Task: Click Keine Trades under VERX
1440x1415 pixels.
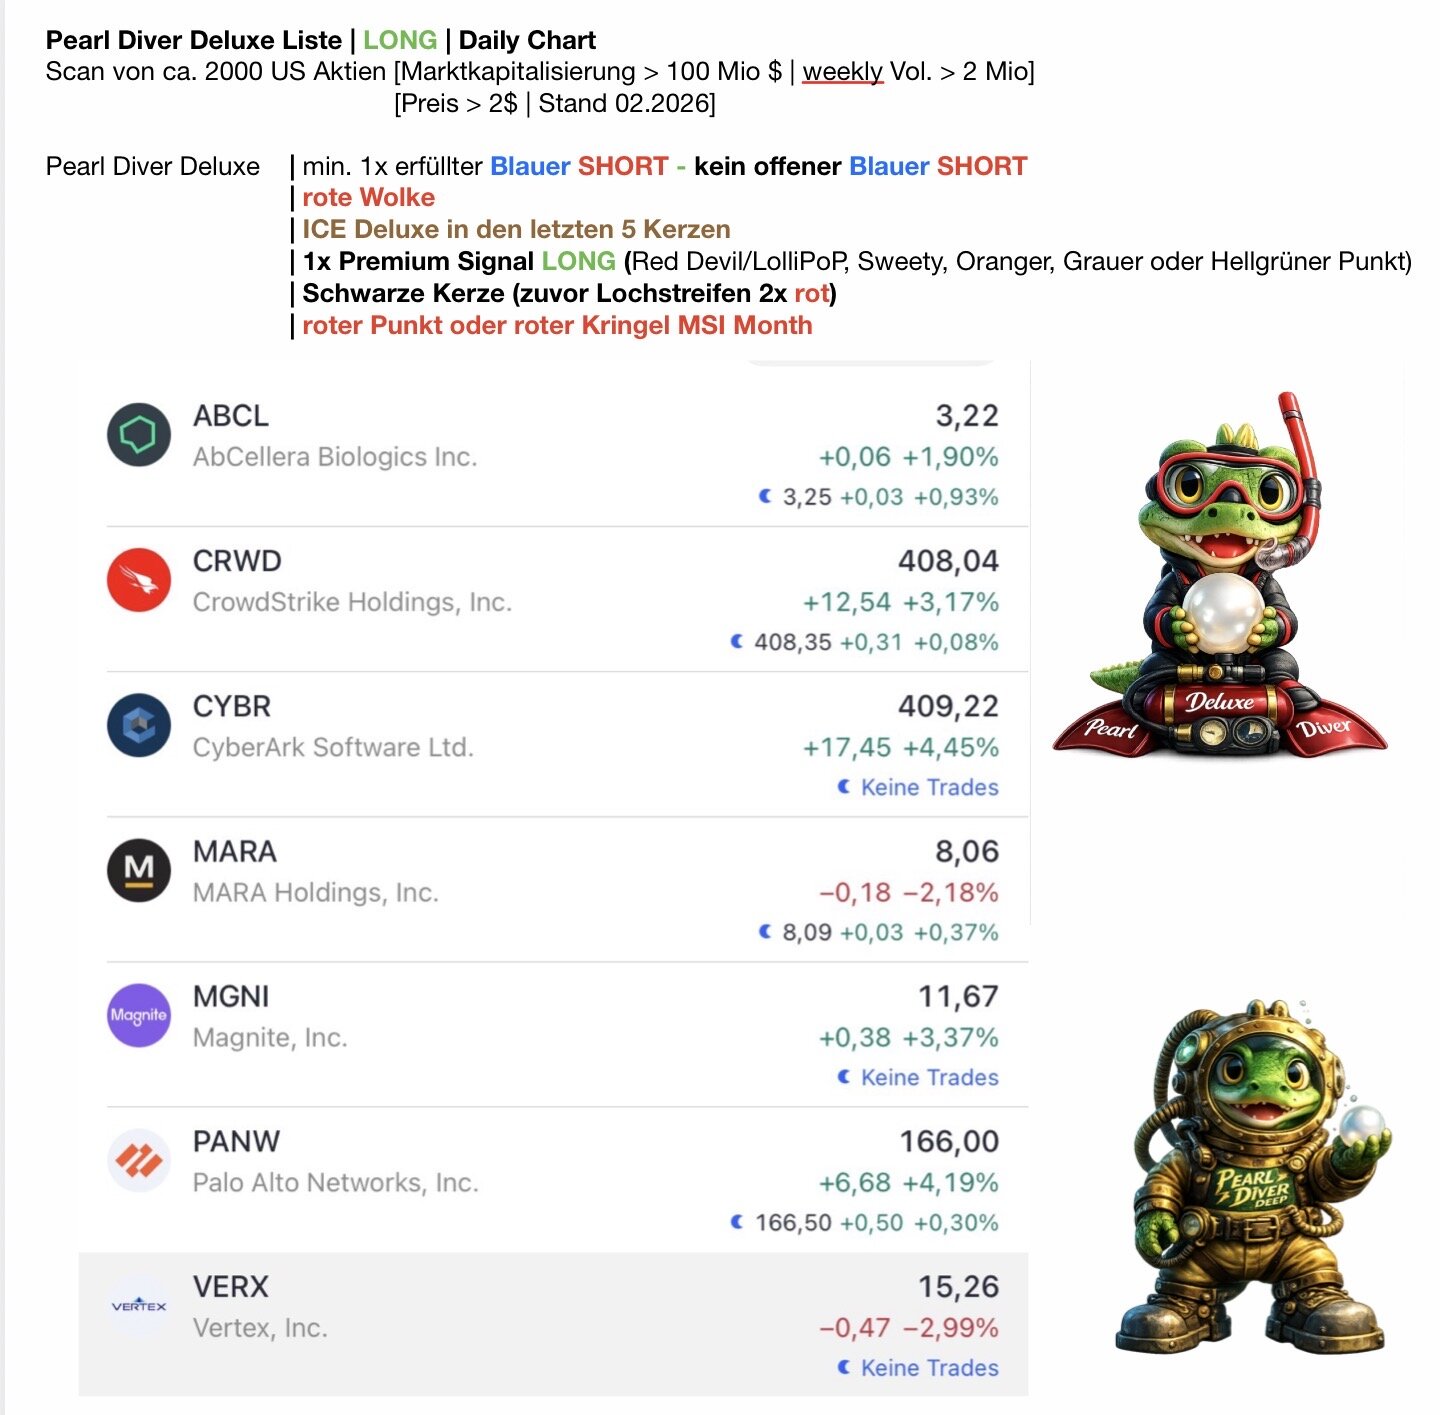Action: (930, 1367)
